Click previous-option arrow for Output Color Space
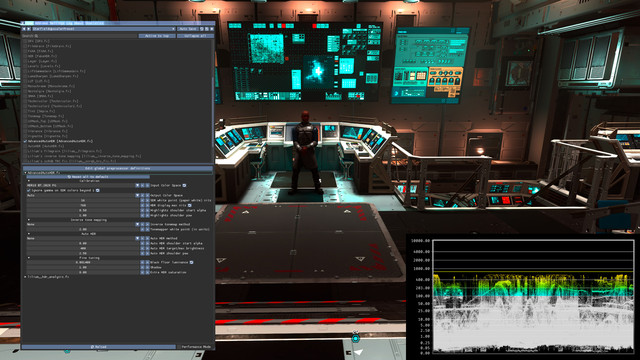The height and width of the screenshot is (360, 640). coord(142,196)
